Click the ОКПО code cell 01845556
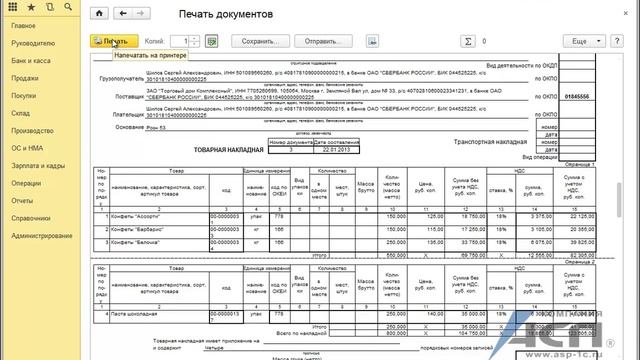 (x=577, y=97)
